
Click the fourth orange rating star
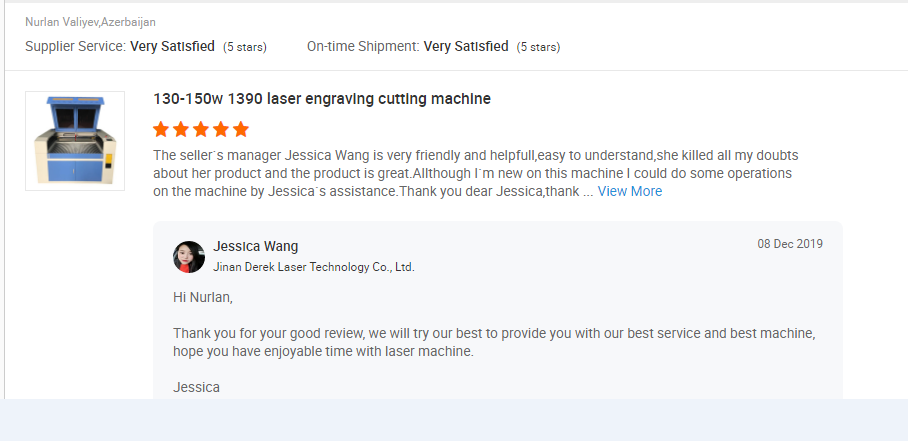(x=221, y=130)
